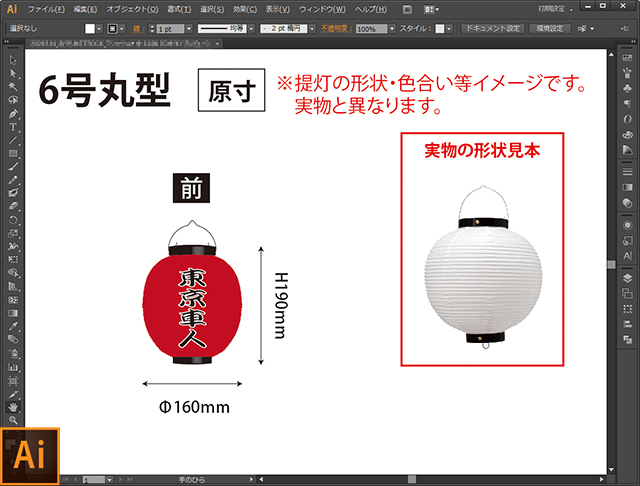Open the Artboards panel icon
This screenshot has height=486, width=640.
pos(627,293)
